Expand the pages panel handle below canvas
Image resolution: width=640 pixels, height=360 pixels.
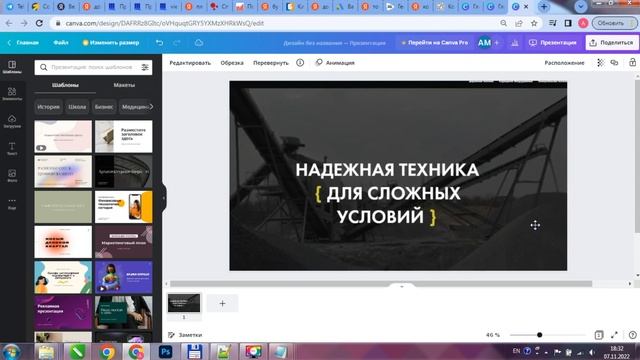pyautogui.click(x=402, y=286)
